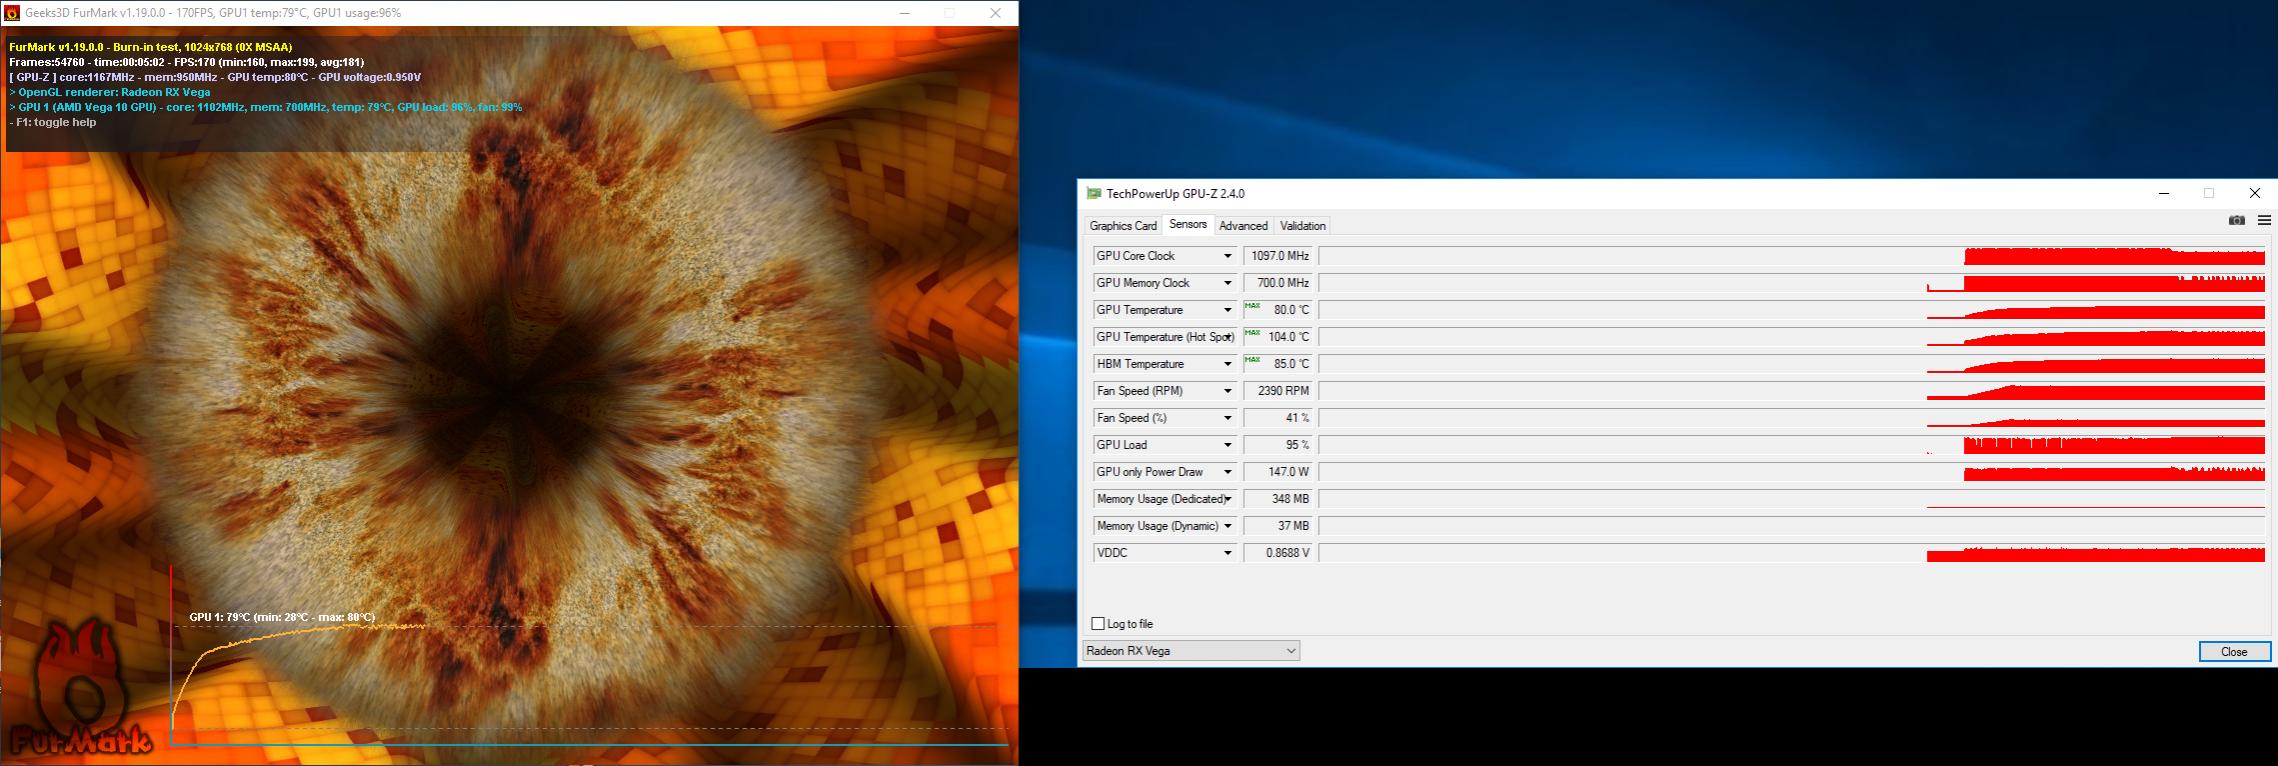Click the MAX indicator on GPU Temperature
Viewport: 2278px width, 766px height.
[x=1252, y=306]
